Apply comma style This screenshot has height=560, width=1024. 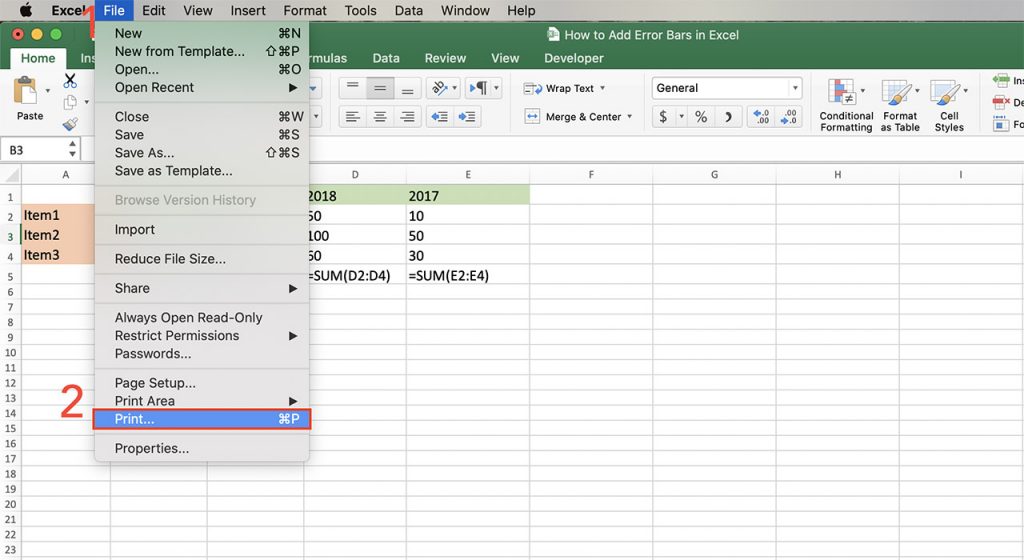728,117
